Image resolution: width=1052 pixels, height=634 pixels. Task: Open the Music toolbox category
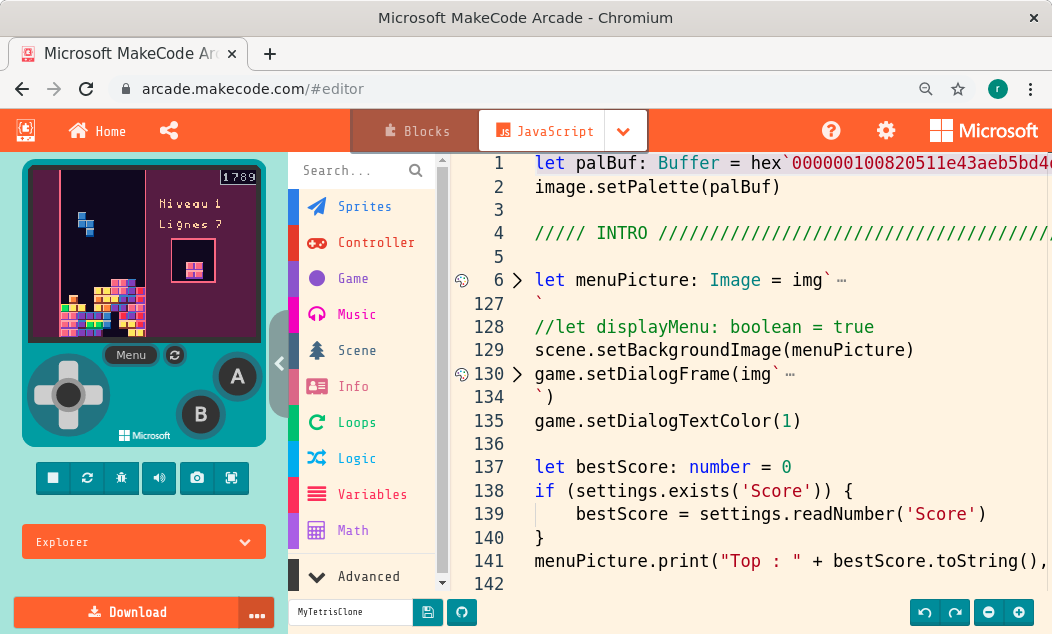coord(362,314)
